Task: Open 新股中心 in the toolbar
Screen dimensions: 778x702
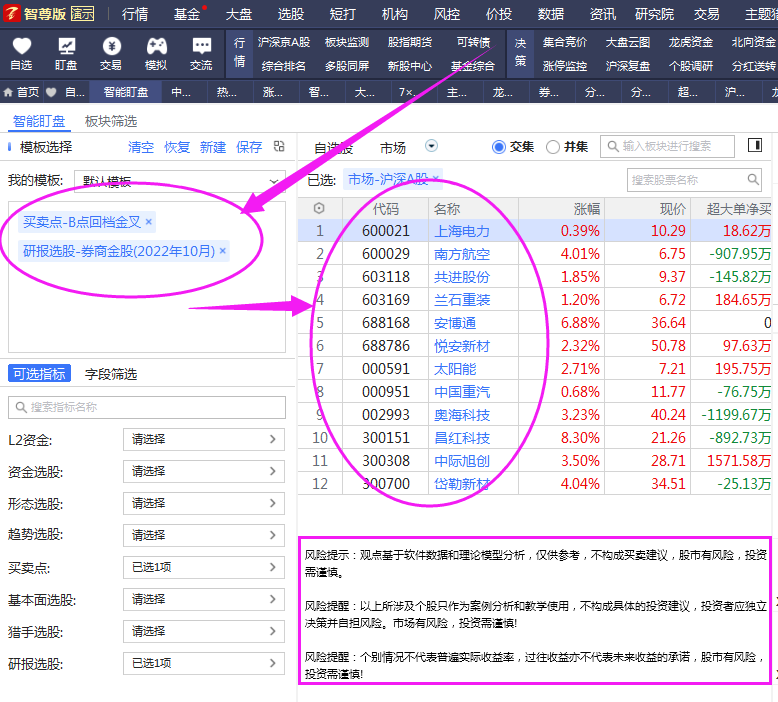Action: (410, 65)
